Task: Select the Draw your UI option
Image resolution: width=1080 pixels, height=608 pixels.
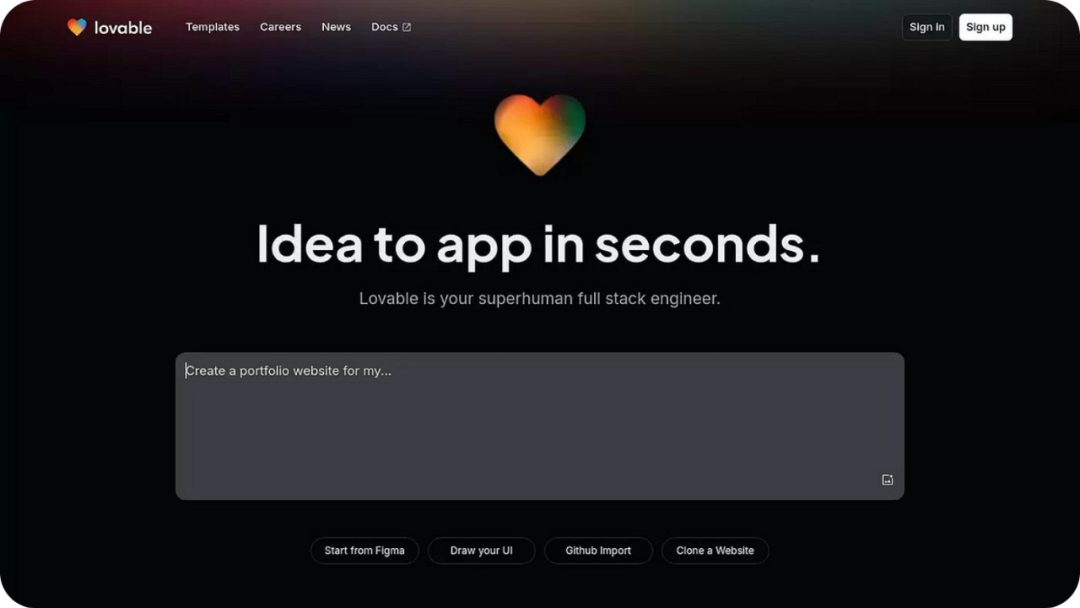Action: coord(481,551)
